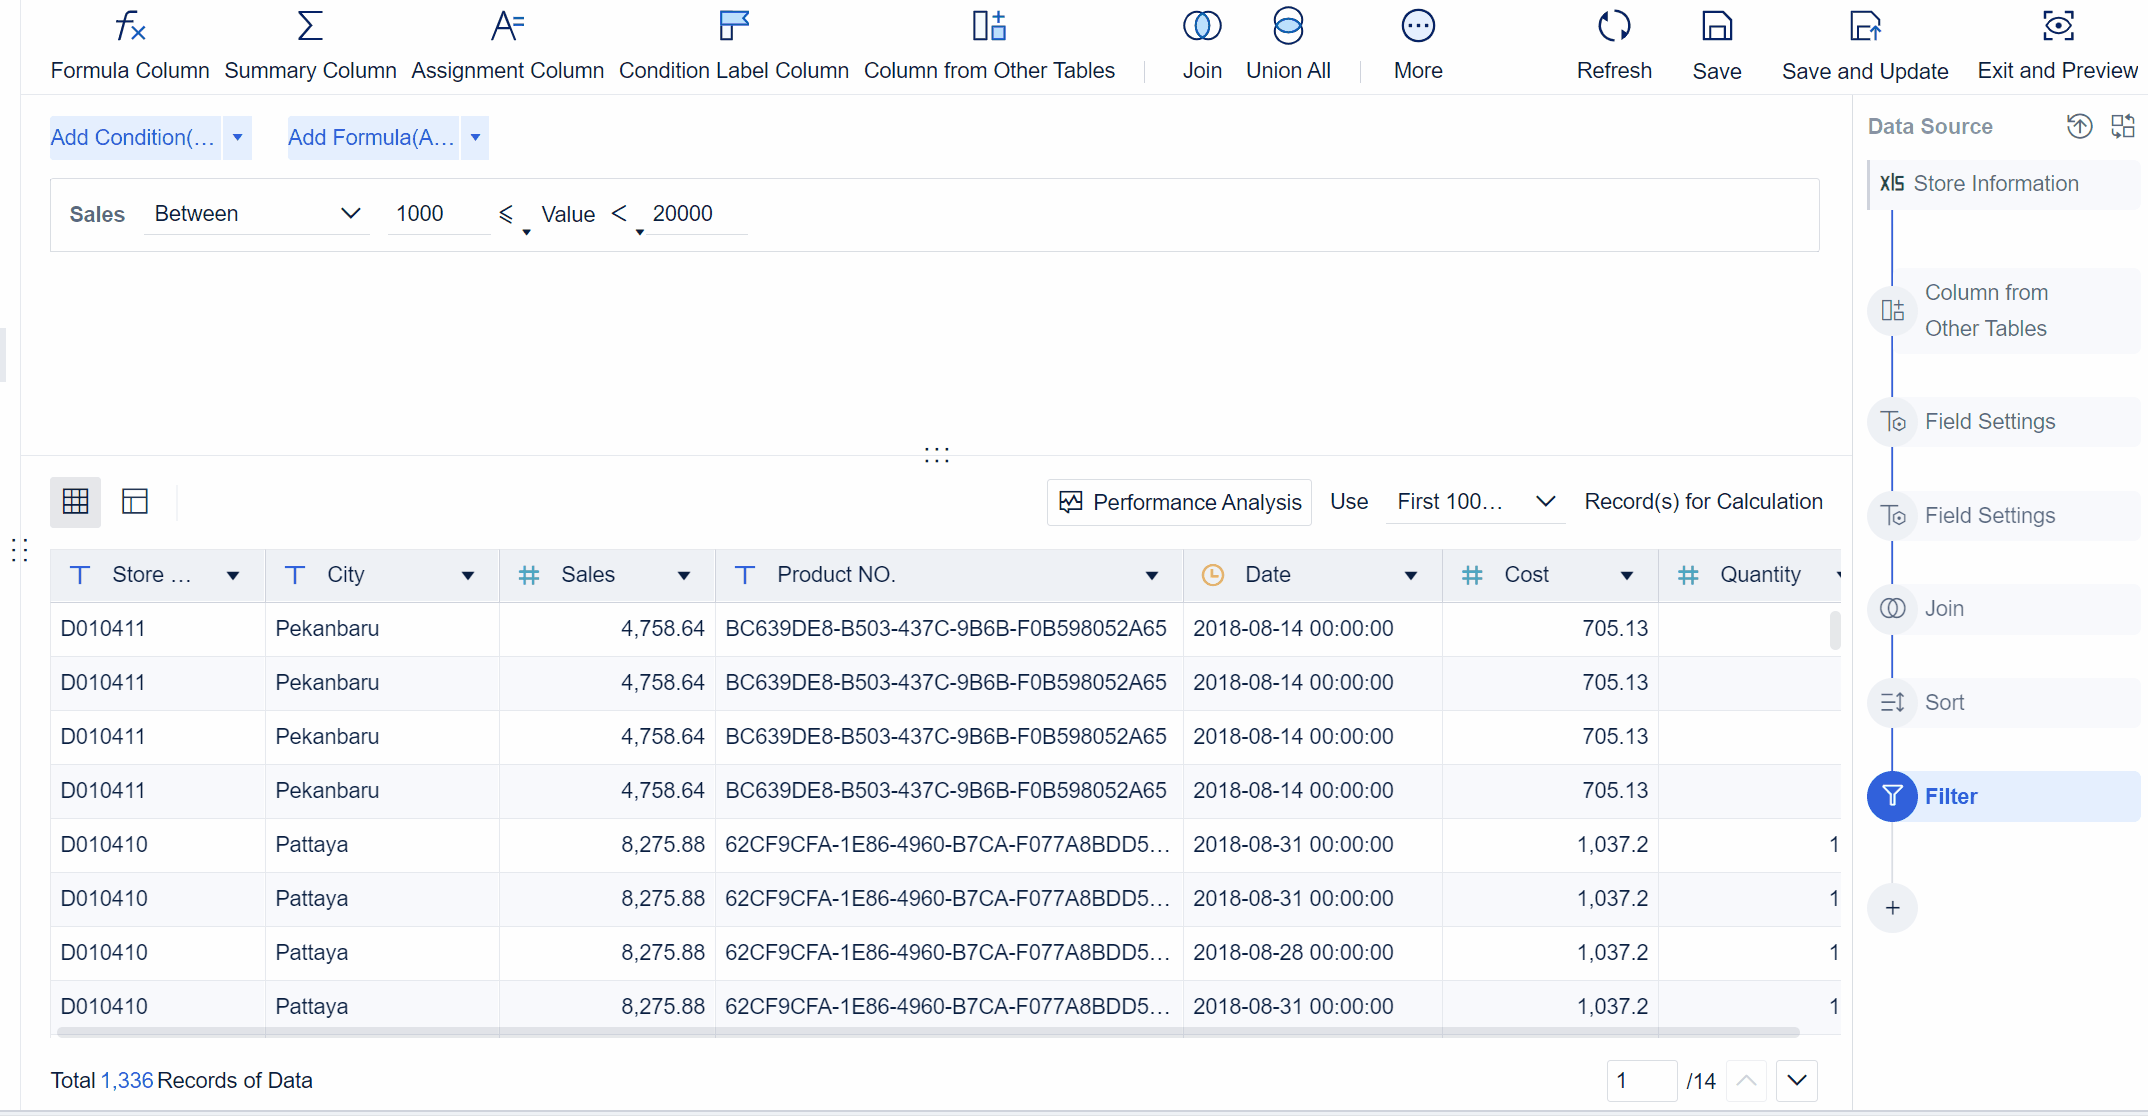Select the Union All tool
The height and width of the screenshot is (1116, 2148).
coord(1288,43)
